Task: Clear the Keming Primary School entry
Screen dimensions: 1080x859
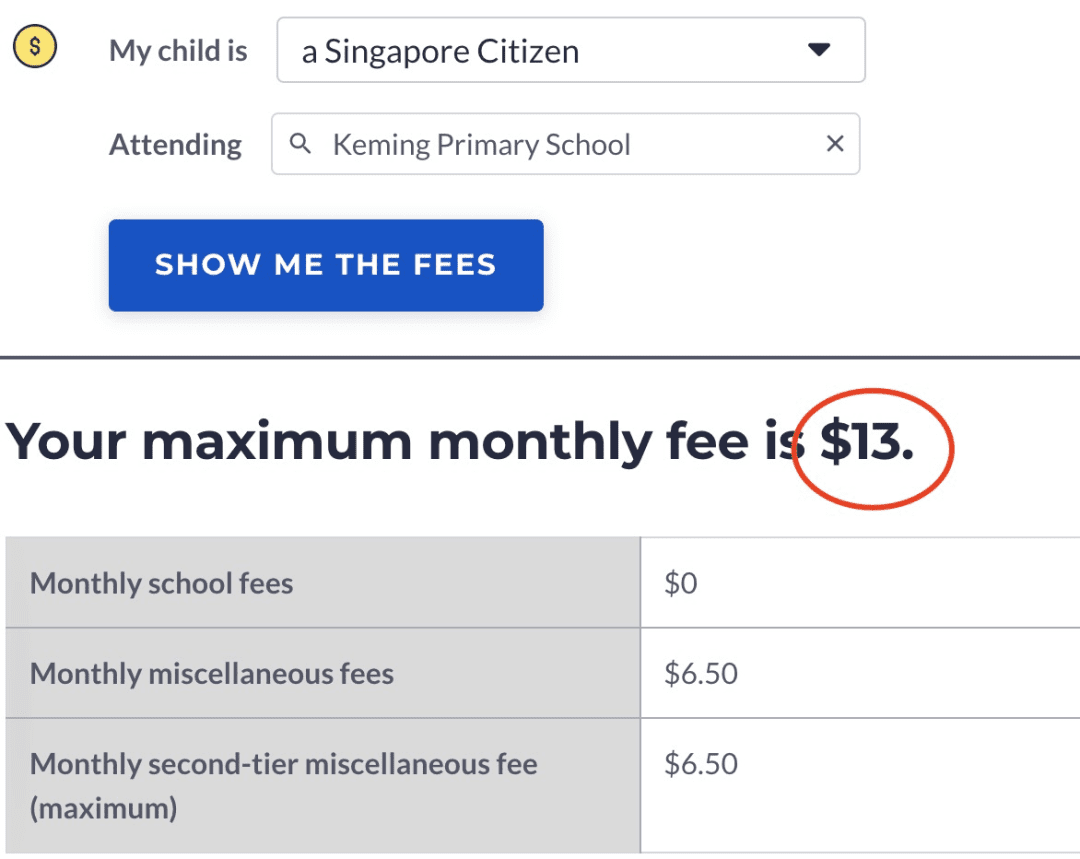Action: tap(835, 144)
